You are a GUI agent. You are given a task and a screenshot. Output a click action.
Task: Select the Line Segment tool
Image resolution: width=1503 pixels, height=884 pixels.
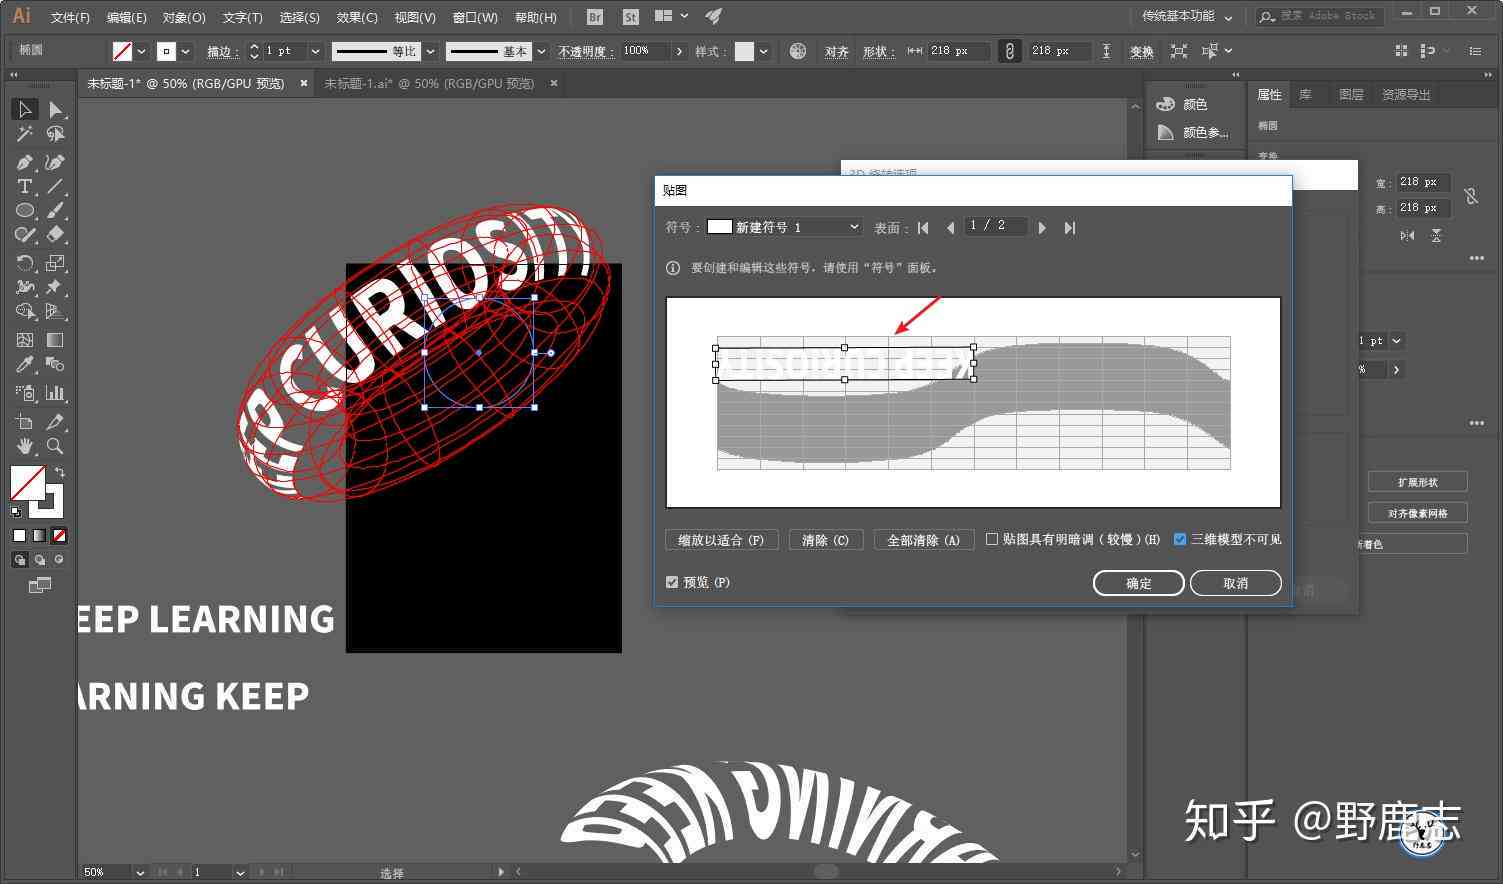55,186
